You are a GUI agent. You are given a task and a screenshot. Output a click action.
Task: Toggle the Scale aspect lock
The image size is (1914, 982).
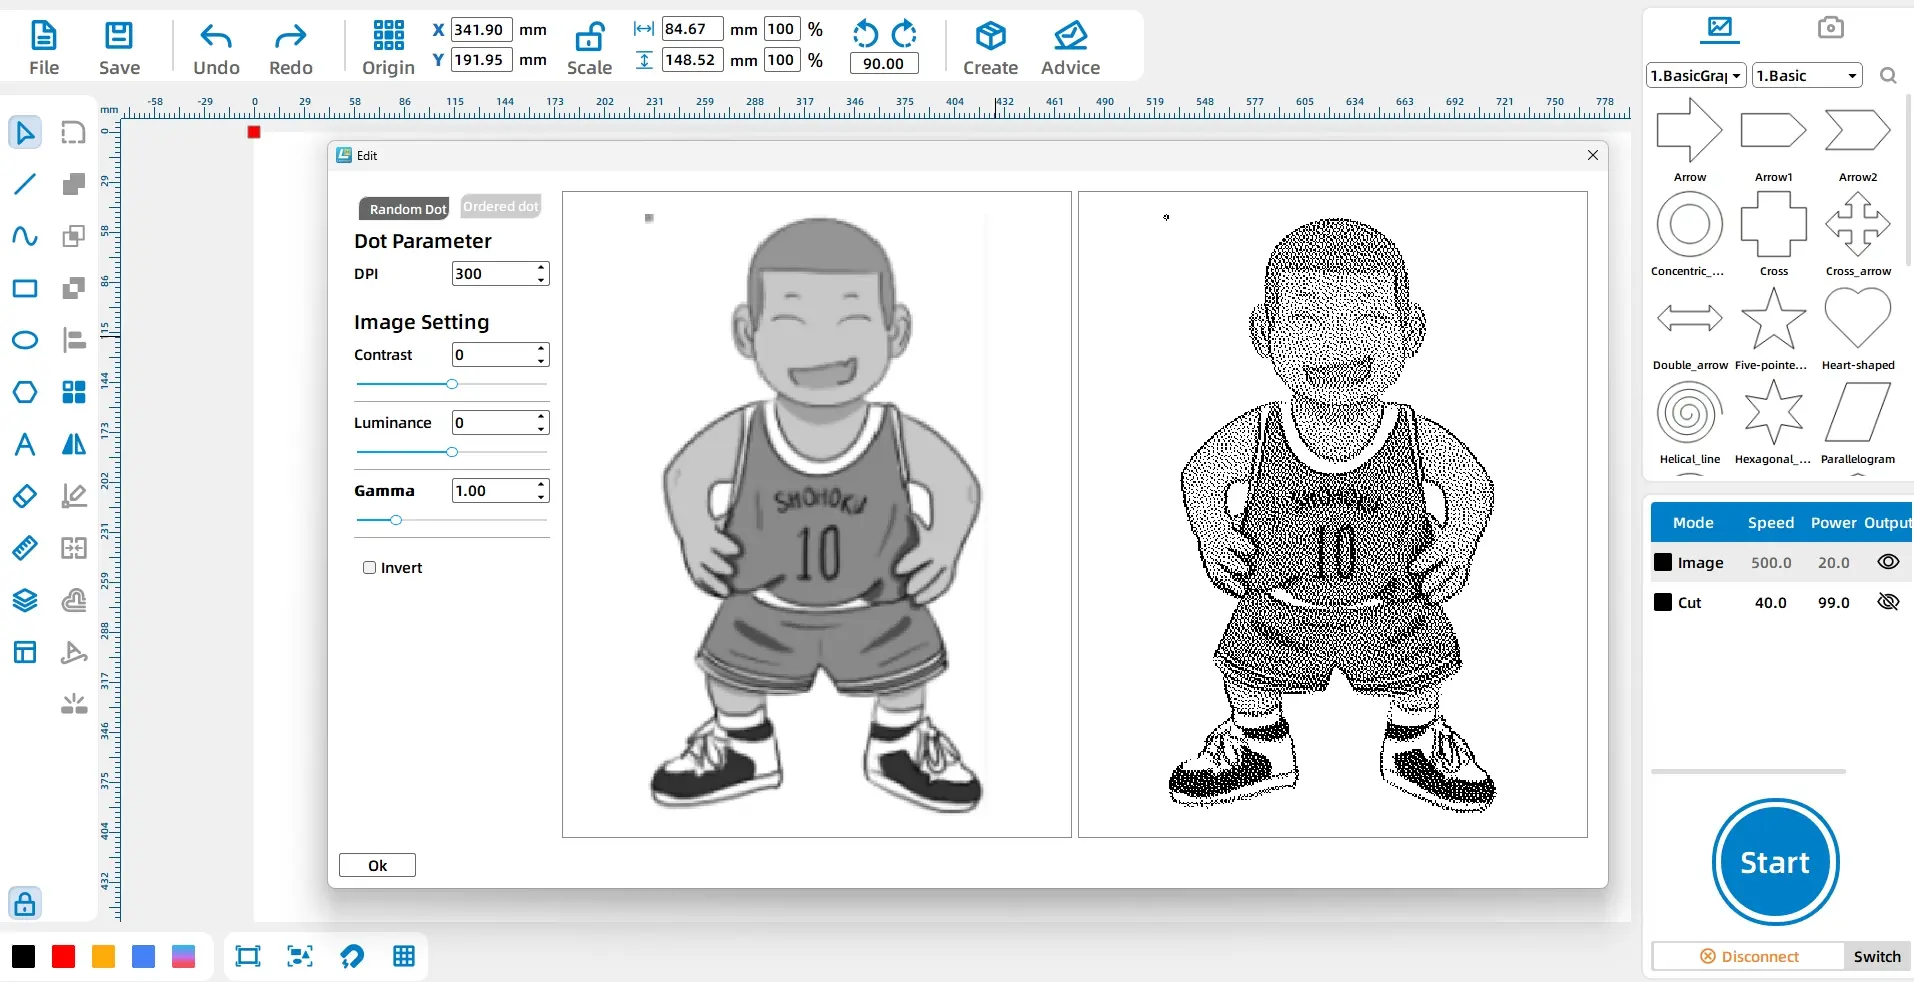tap(589, 48)
